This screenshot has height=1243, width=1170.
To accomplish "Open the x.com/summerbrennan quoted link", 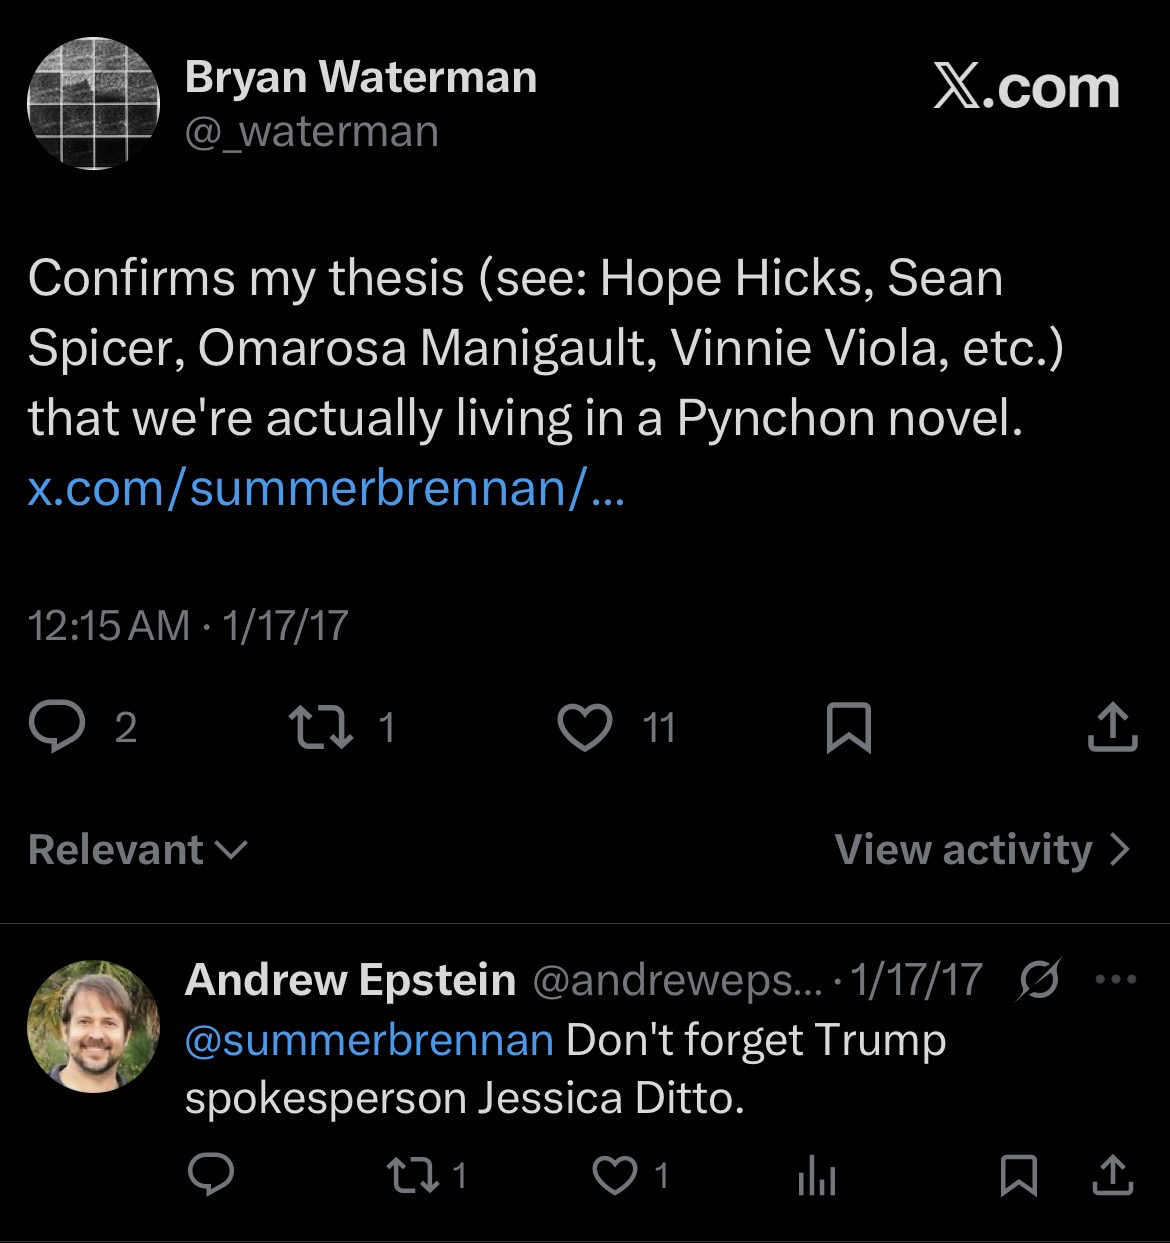I will click(x=325, y=487).
